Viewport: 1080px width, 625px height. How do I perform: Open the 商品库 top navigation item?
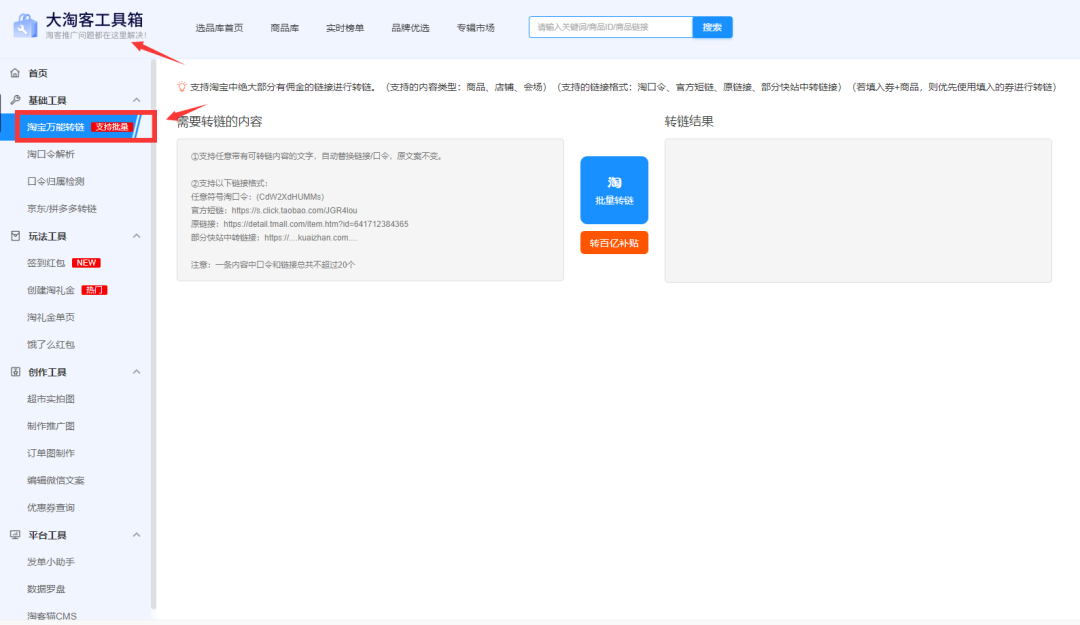(284, 28)
